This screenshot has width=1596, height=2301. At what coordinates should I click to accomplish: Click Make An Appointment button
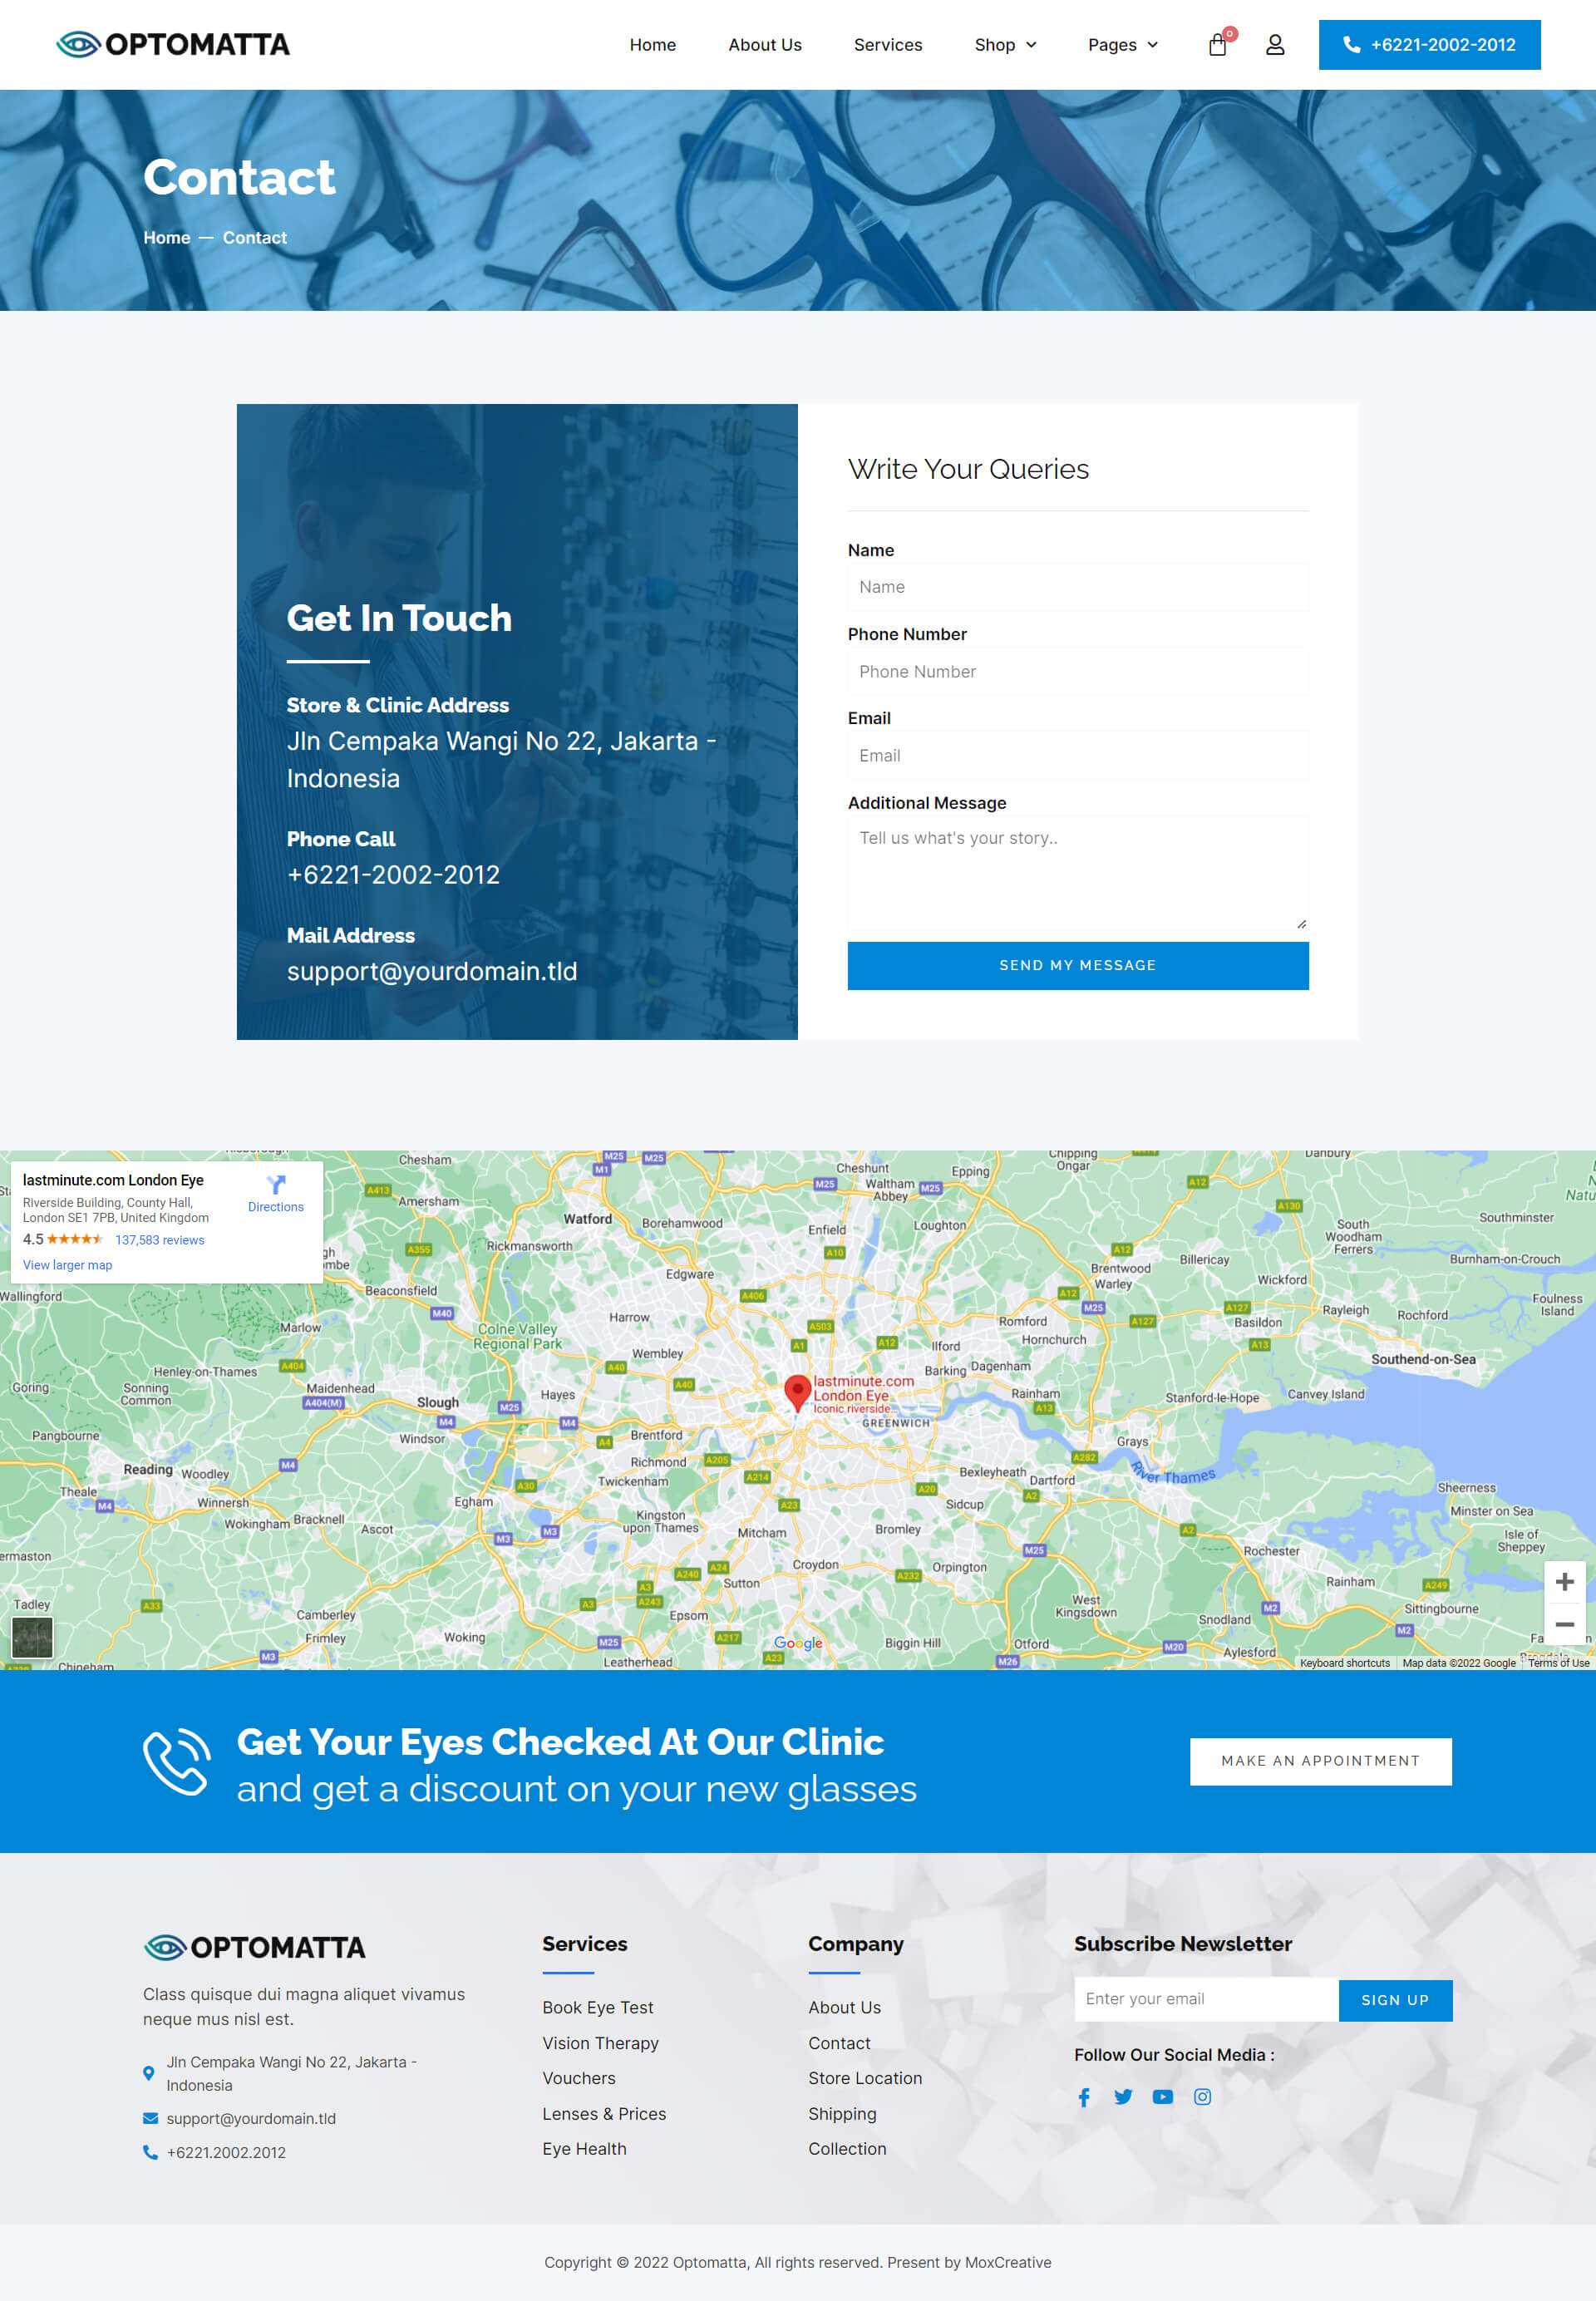tap(1319, 1761)
